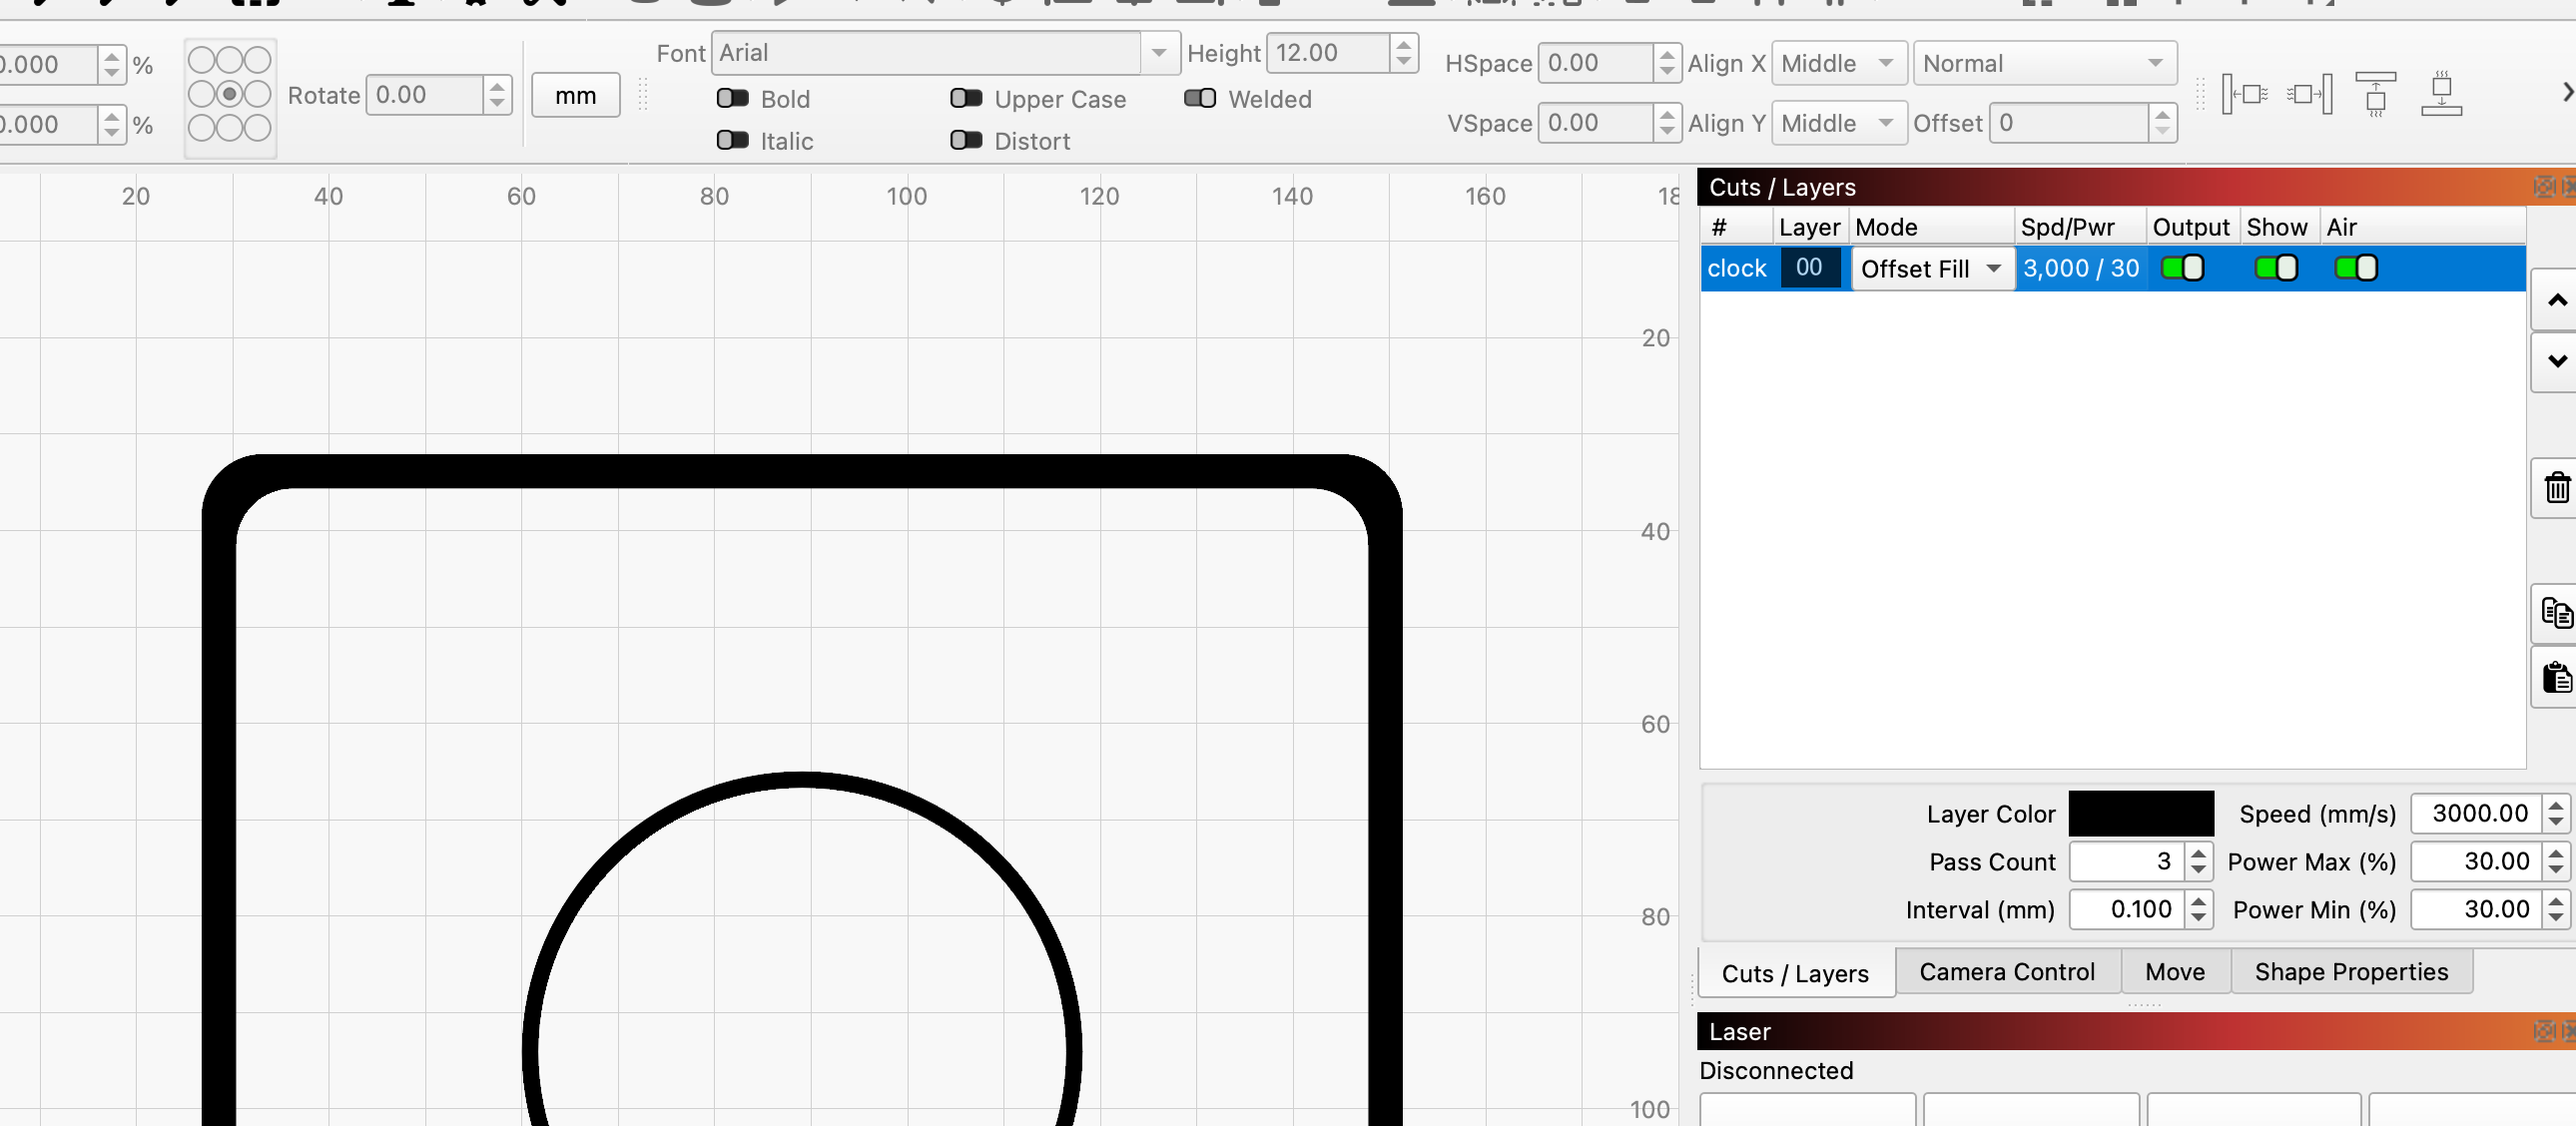Screen dimensions: 2576x1126
Task: Disable Output for the clock layer
Action: point(2181,268)
